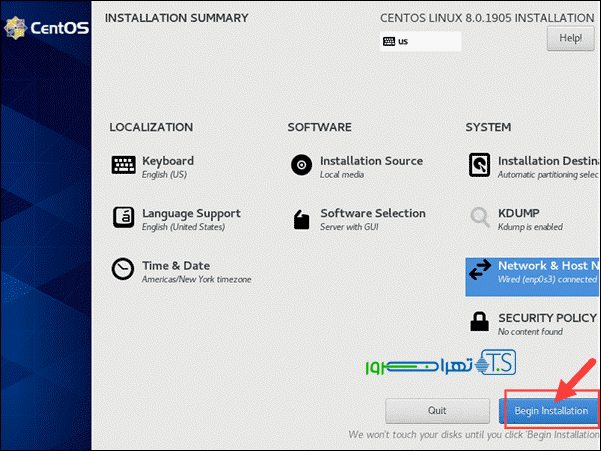601x451 pixels.
Task: Click the Security Policy padlock icon
Action: (x=480, y=322)
